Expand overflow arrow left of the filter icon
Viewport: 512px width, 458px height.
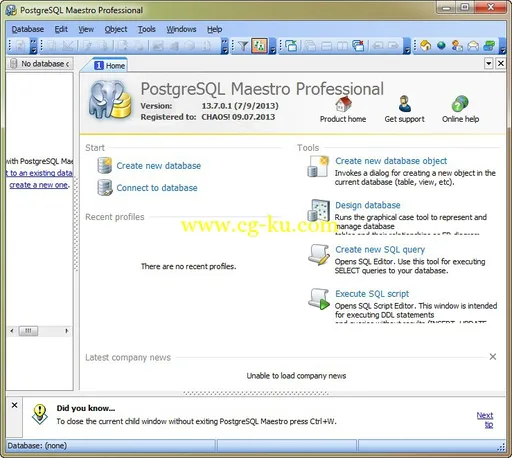(x=225, y=46)
